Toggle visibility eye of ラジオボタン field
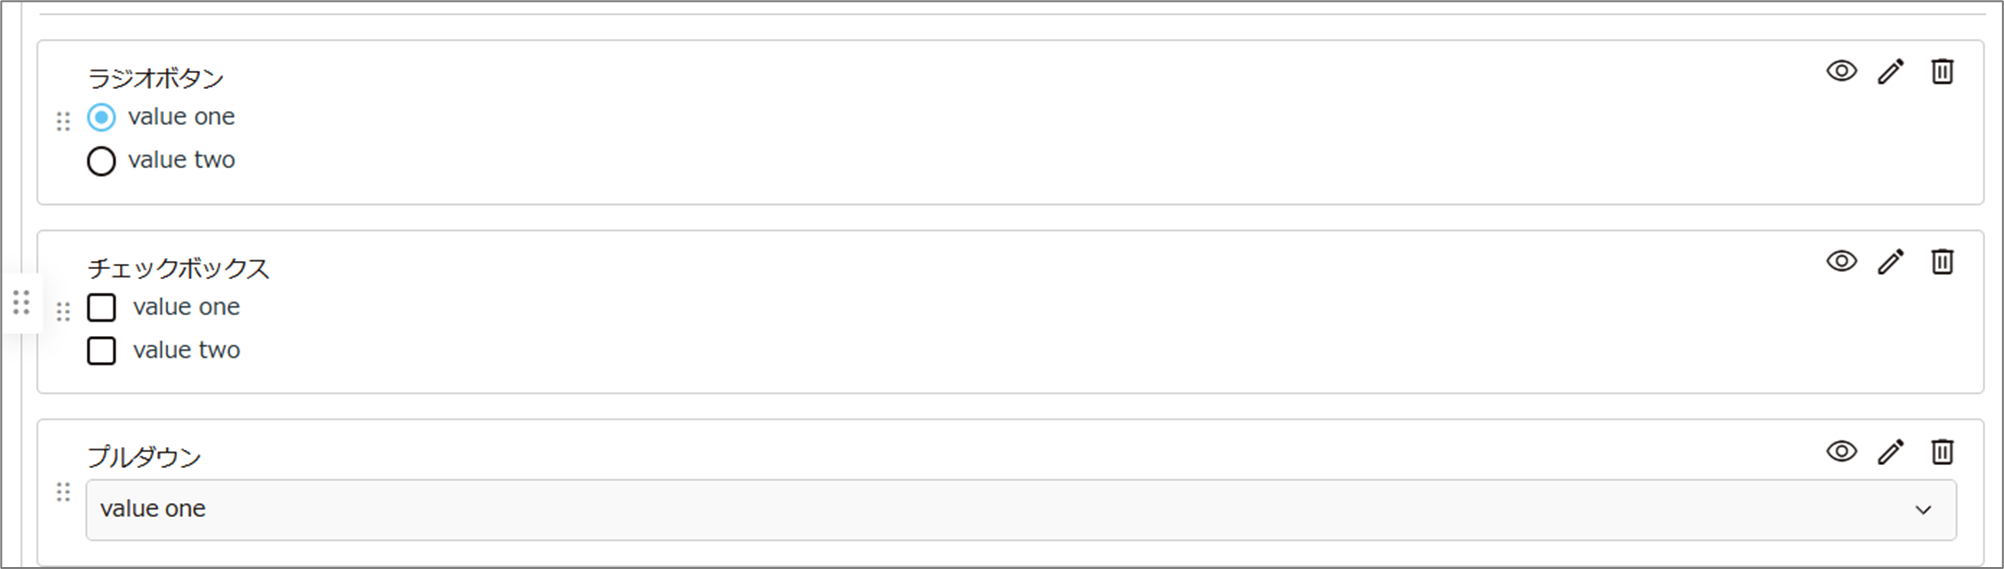The image size is (2004, 569). [1841, 71]
